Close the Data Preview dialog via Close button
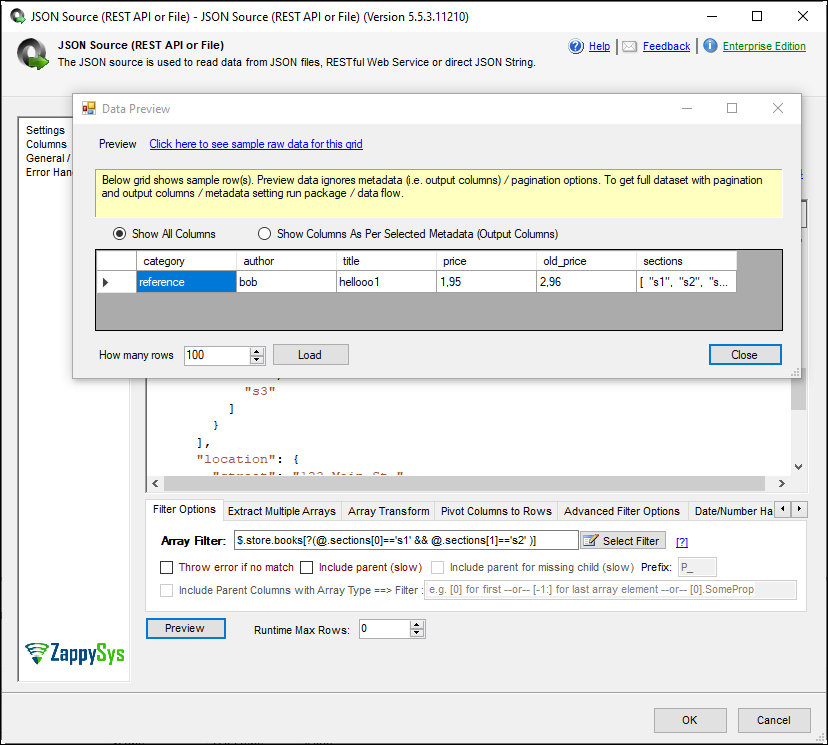This screenshot has height=745, width=828. click(x=745, y=355)
